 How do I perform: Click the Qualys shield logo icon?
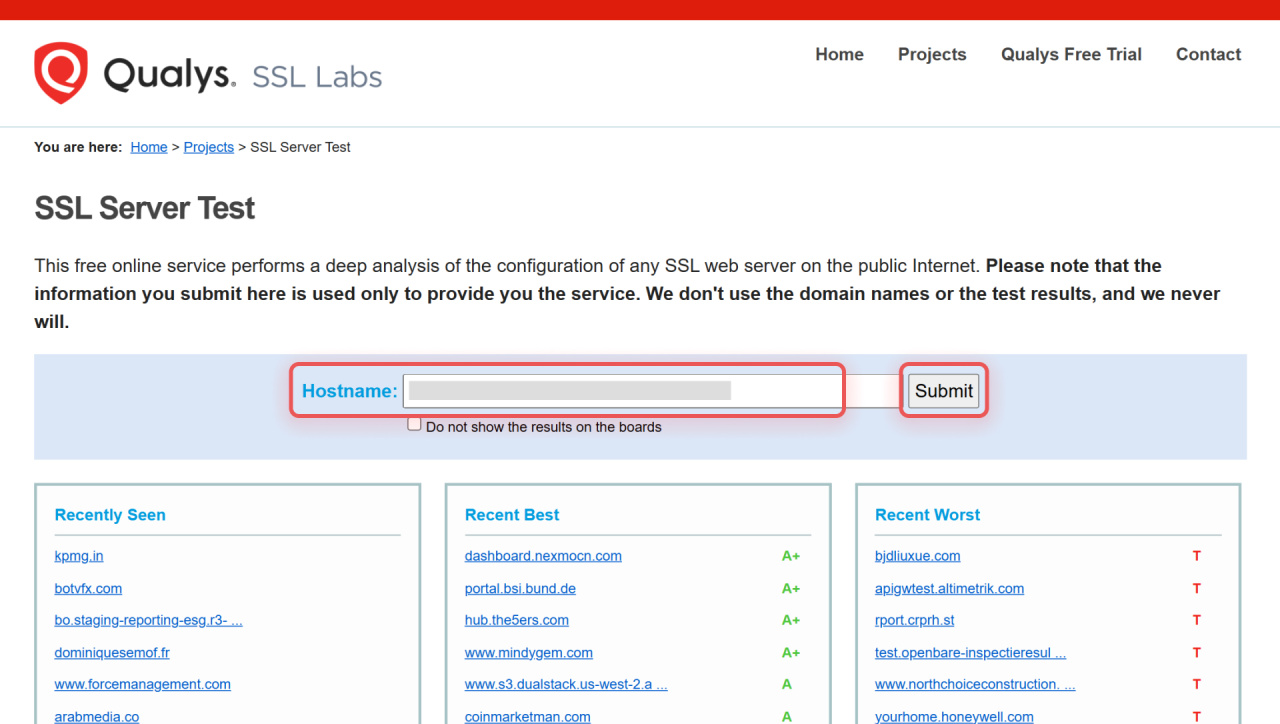point(61,73)
